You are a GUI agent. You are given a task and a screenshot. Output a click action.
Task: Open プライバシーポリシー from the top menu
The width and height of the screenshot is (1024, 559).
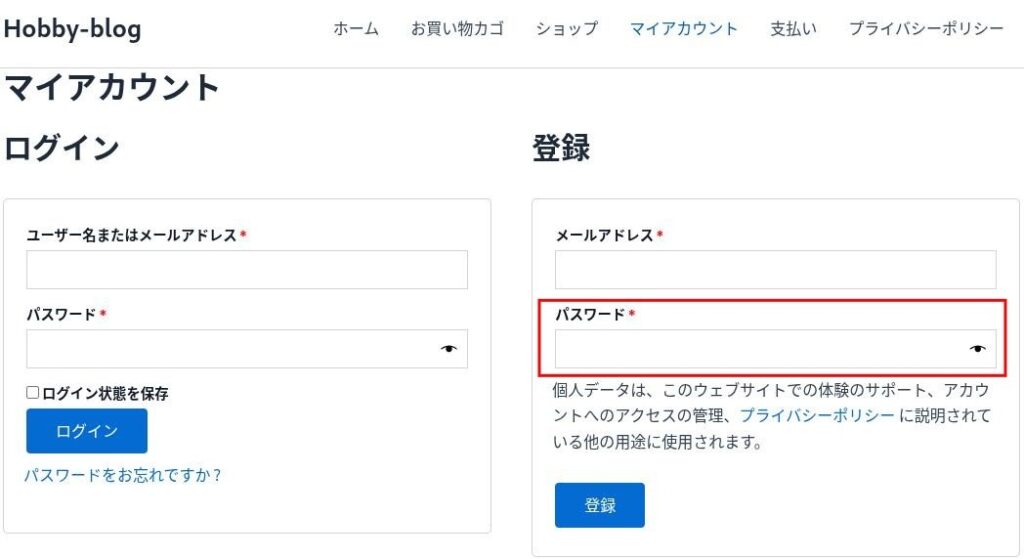click(926, 29)
